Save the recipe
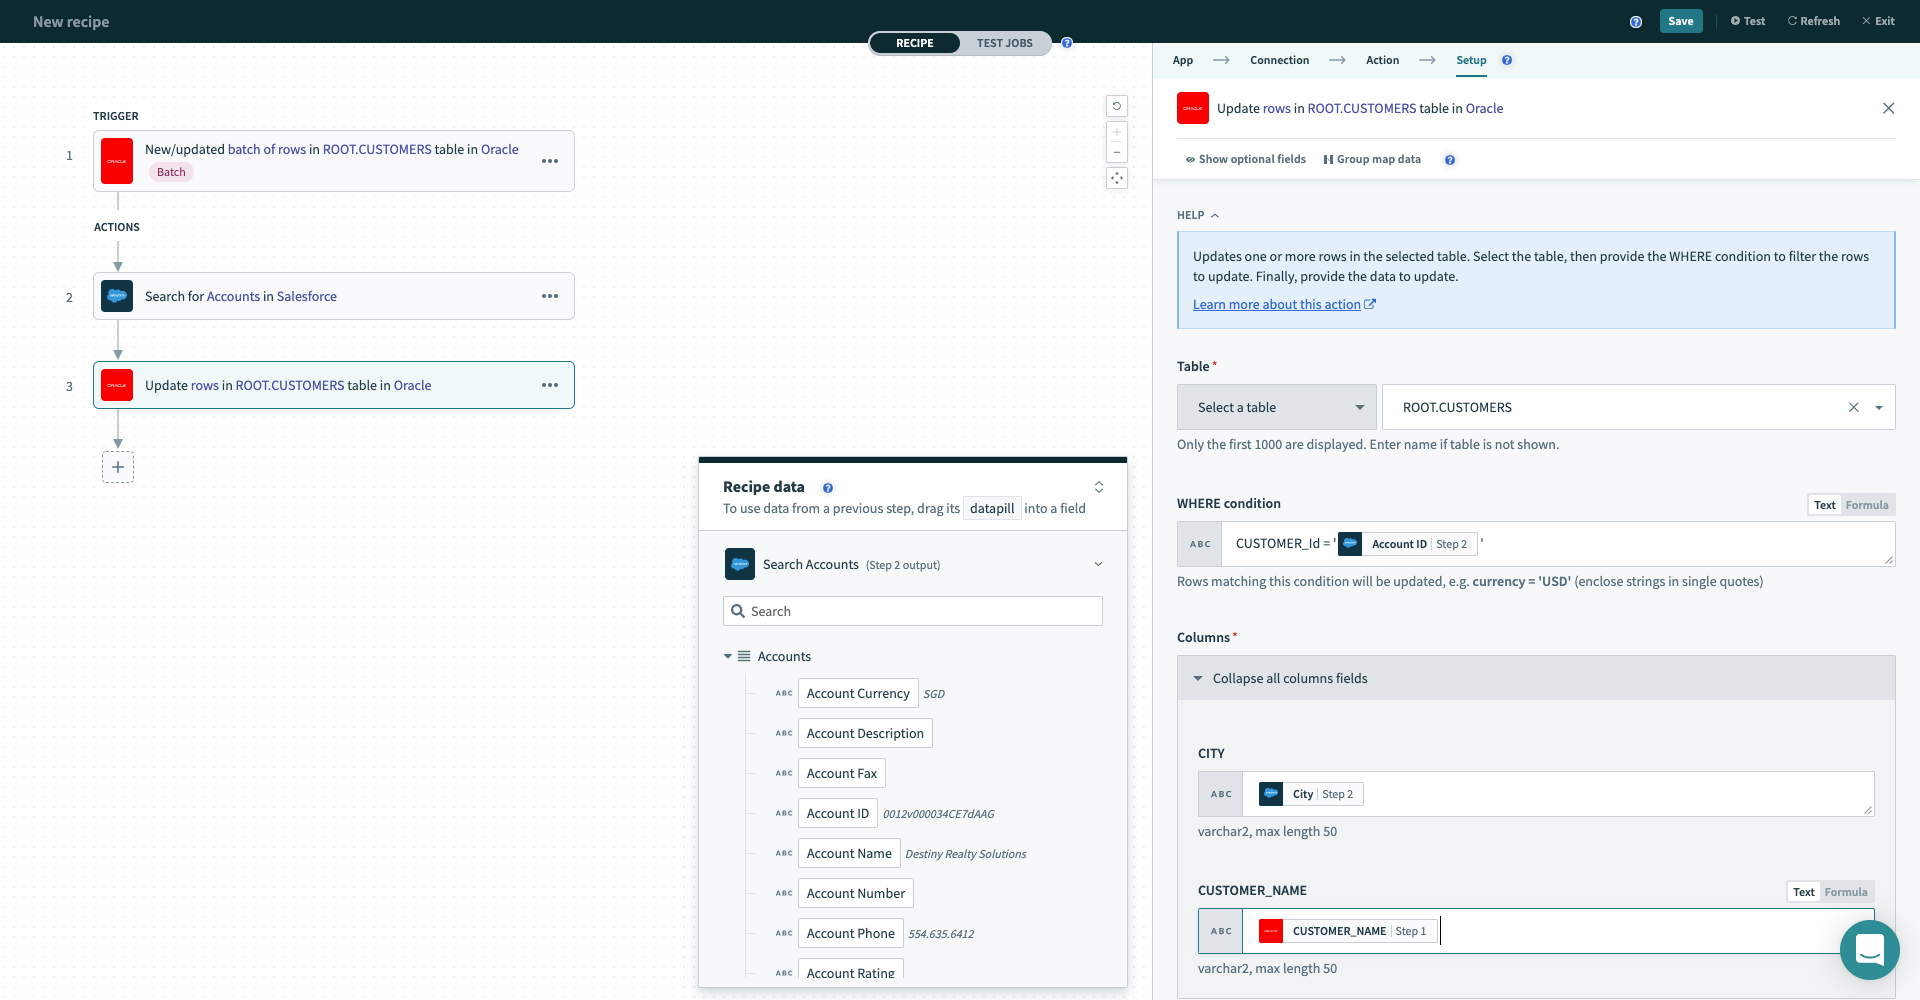 pyautogui.click(x=1681, y=20)
